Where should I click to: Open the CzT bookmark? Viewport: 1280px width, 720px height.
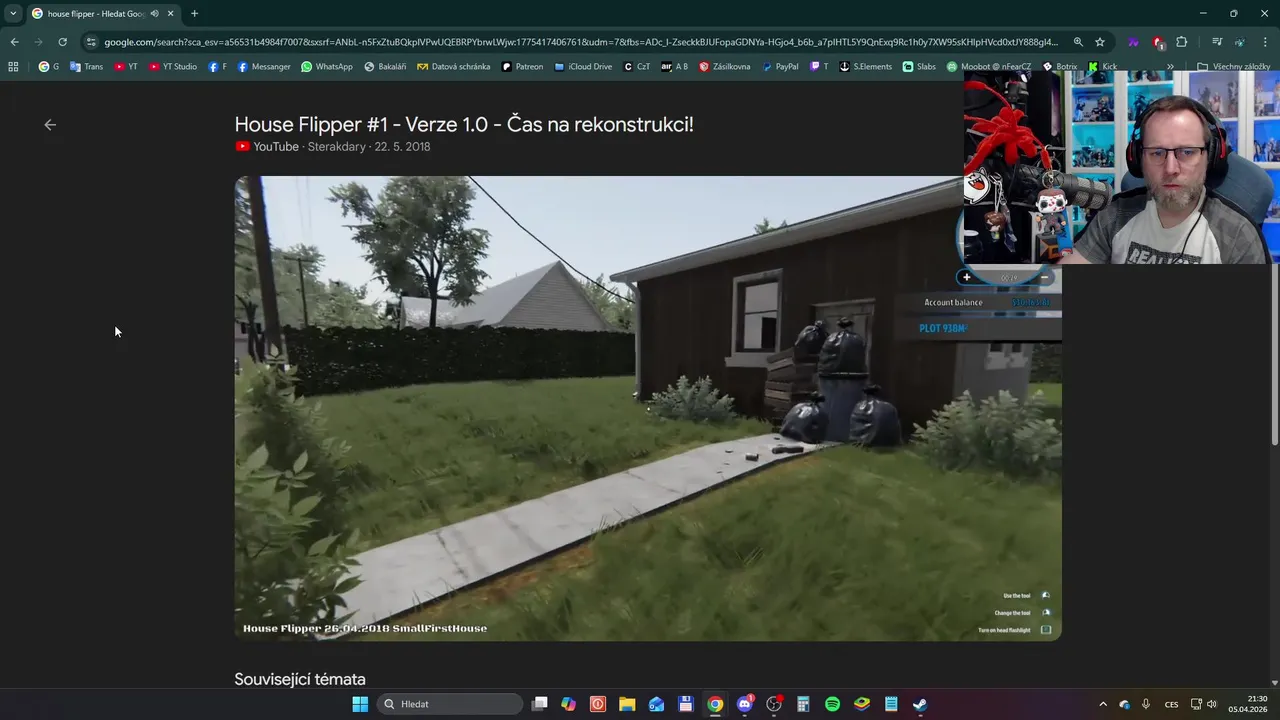[637, 67]
